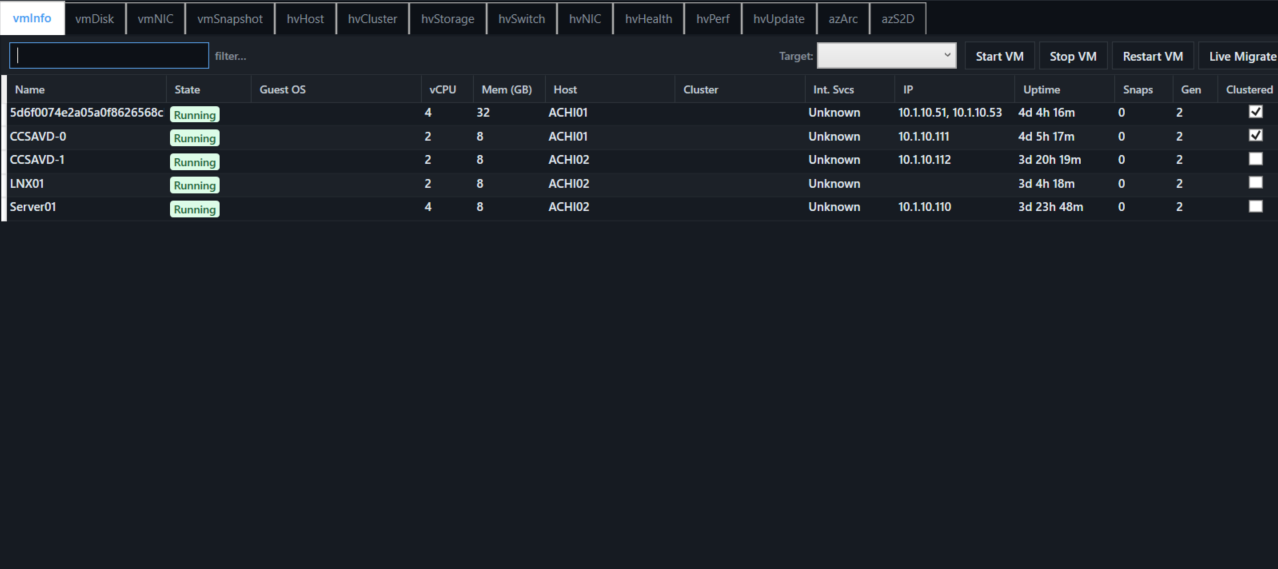Sort table by Name column header
This screenshot has height=569, width=1278.
[x=30, y=90]
